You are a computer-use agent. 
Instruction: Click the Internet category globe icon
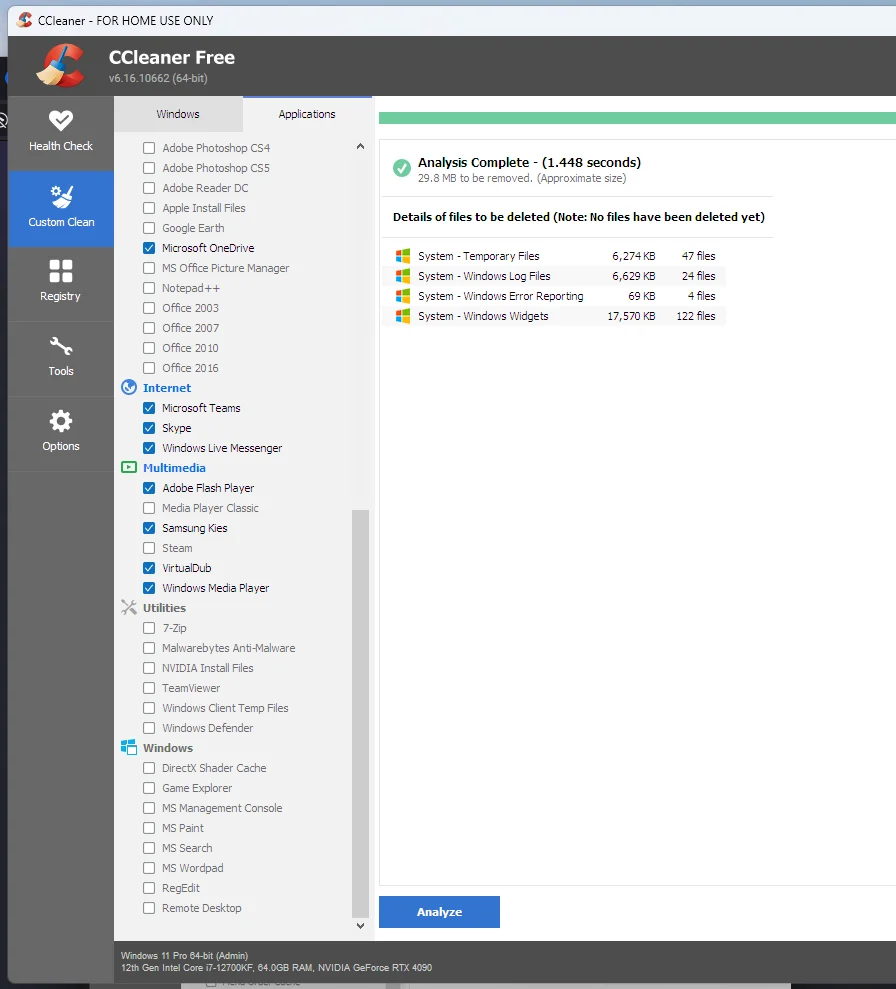tap(129, 387)
